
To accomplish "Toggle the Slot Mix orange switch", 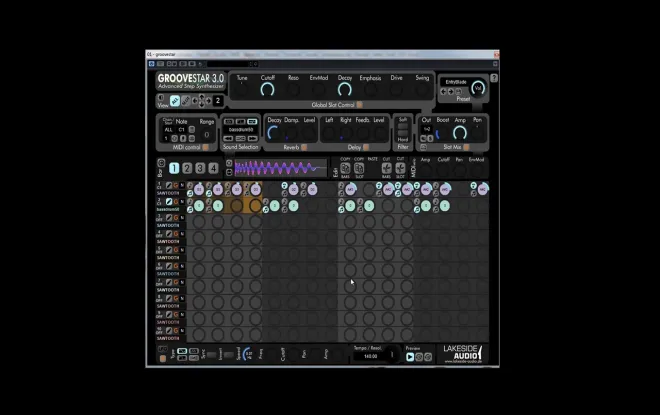I will [x=466, y=147].
